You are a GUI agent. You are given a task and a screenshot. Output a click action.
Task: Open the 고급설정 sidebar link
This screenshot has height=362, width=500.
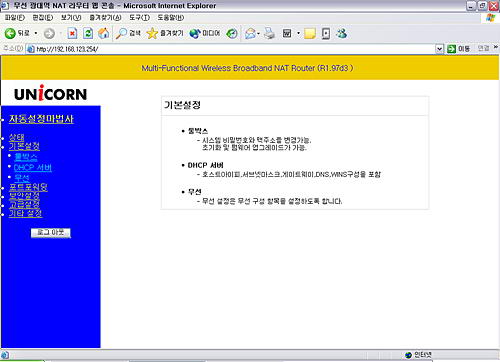[24, 204]
